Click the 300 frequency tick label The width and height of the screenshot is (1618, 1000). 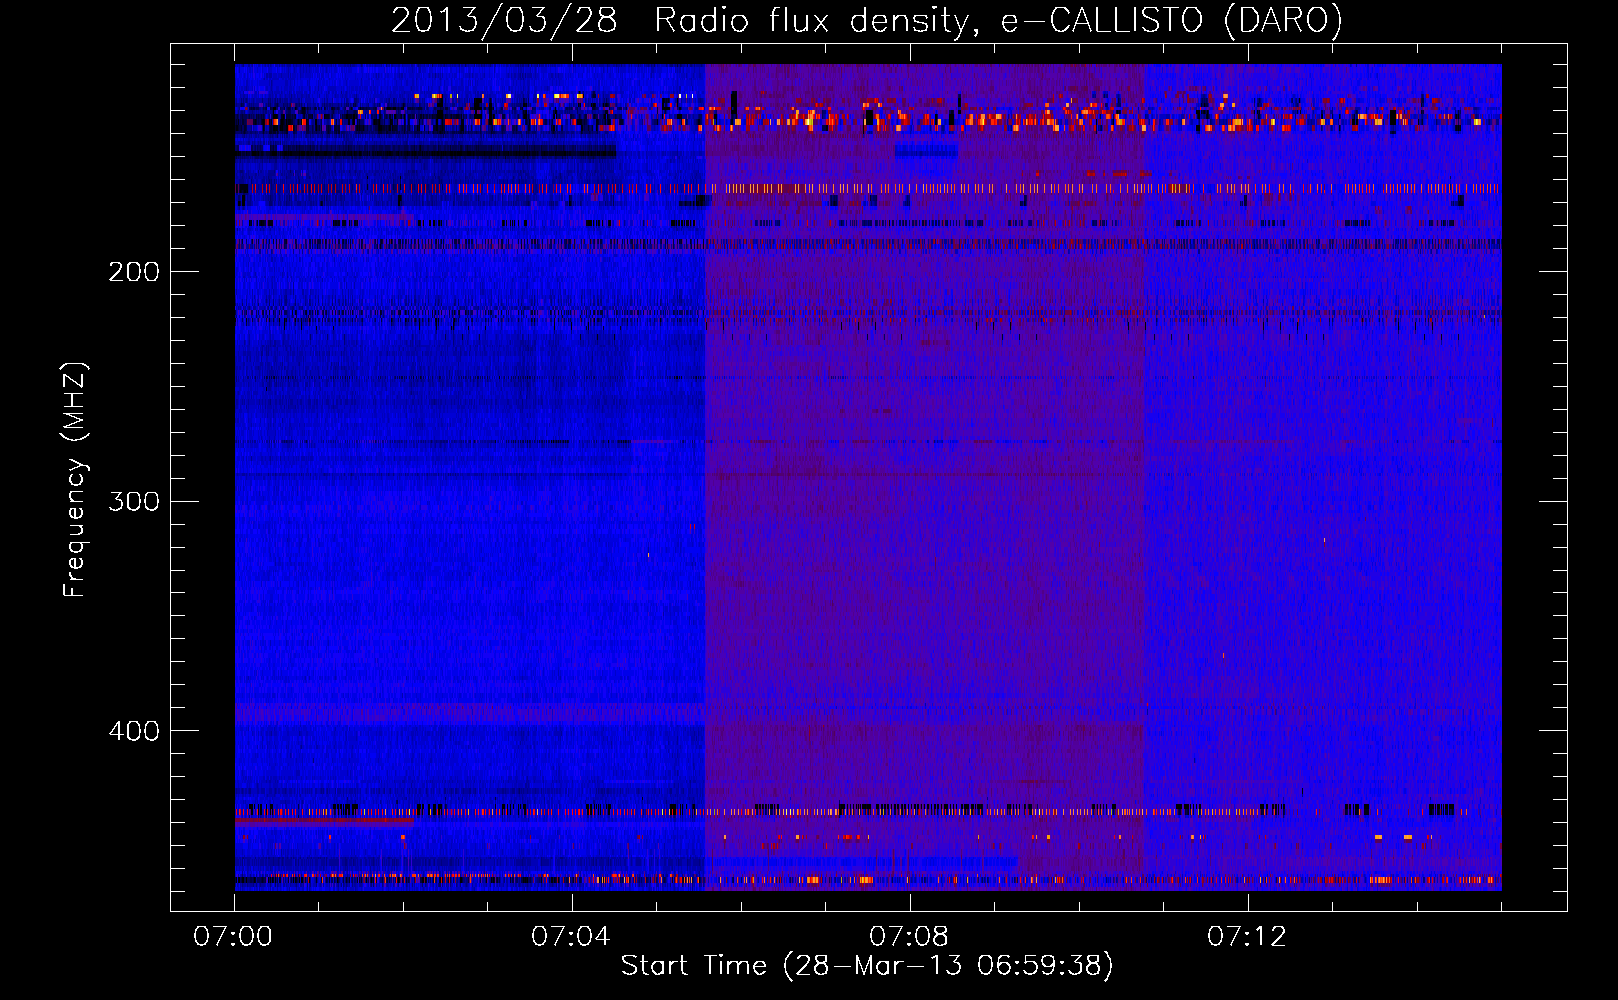click(134, 501)
